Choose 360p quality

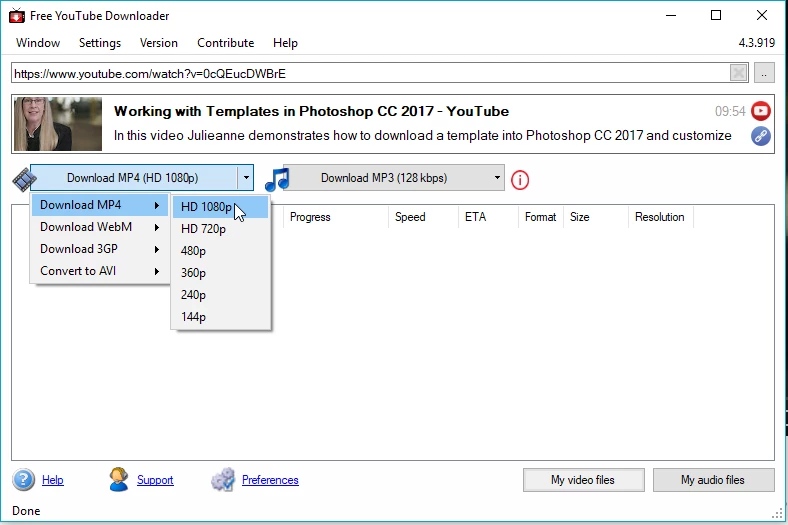point(221,273)
